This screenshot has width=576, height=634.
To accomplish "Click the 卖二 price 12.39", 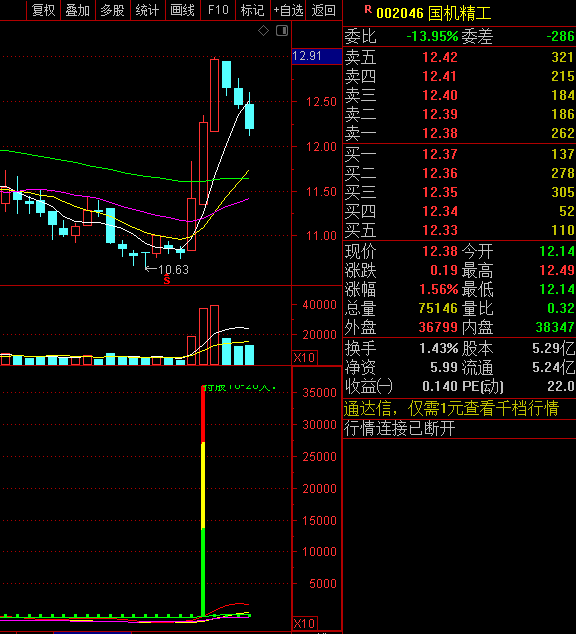I will (x=440, y=114).
